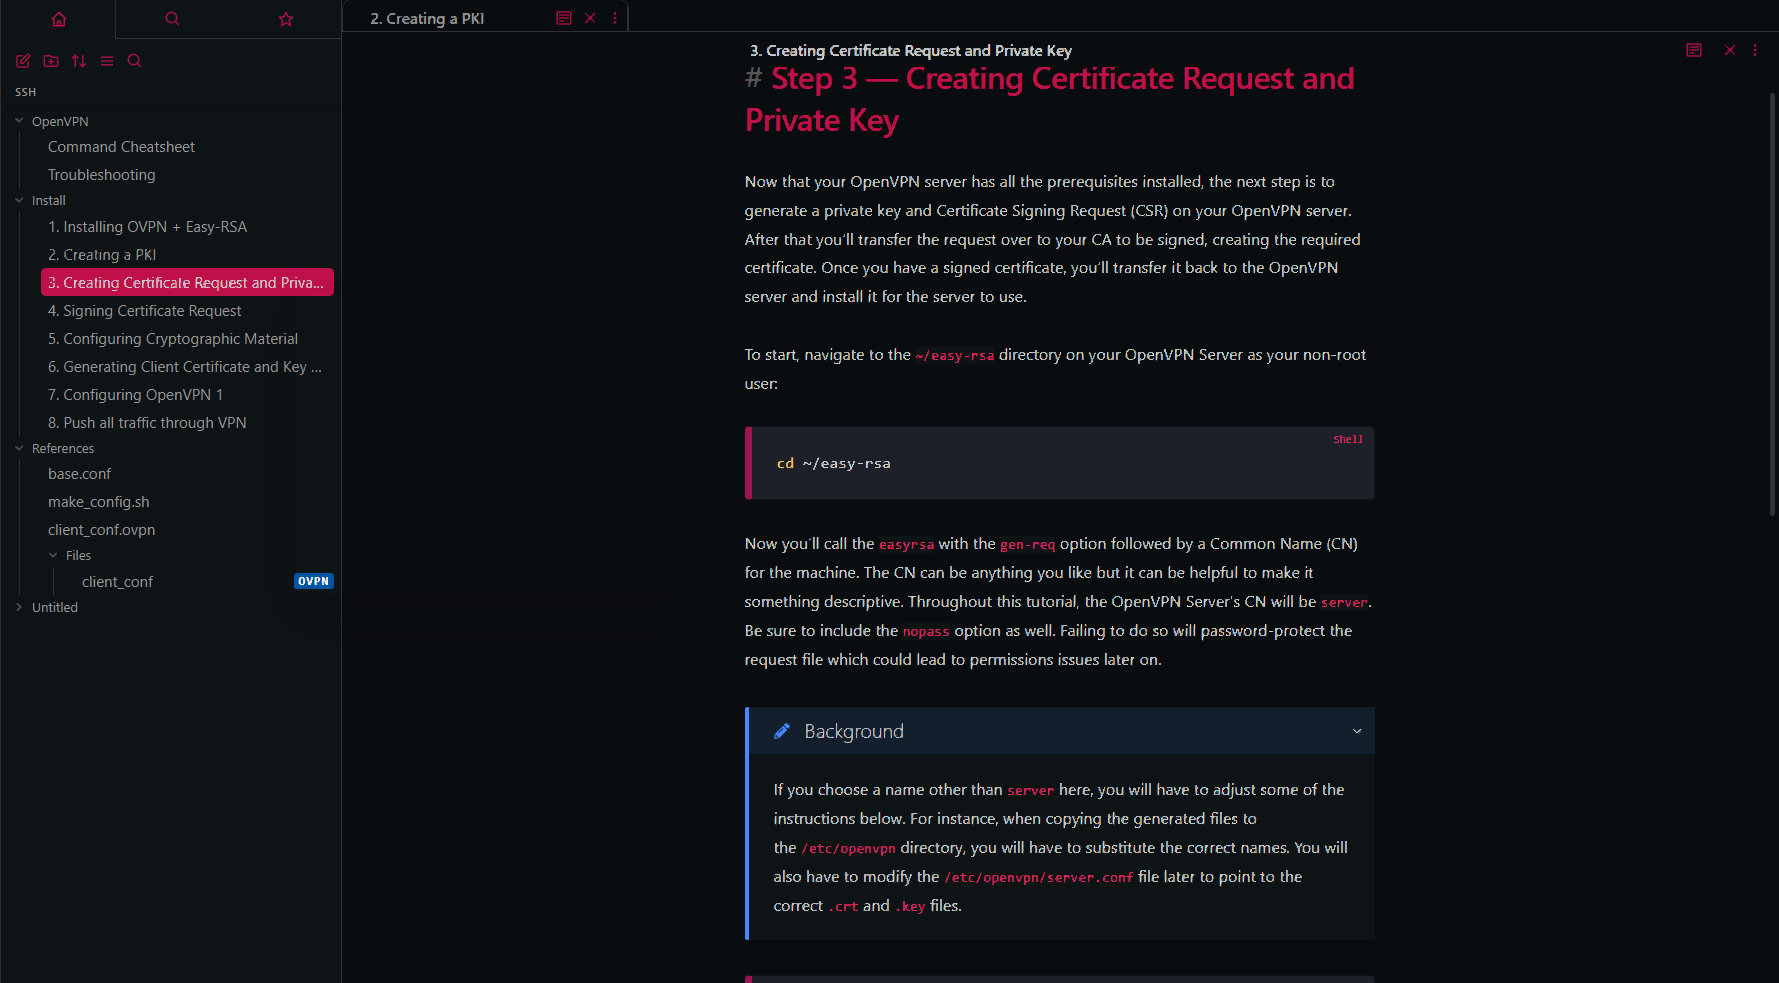
Task: Click the gen-req inline code
Action: pos(1028,545)
